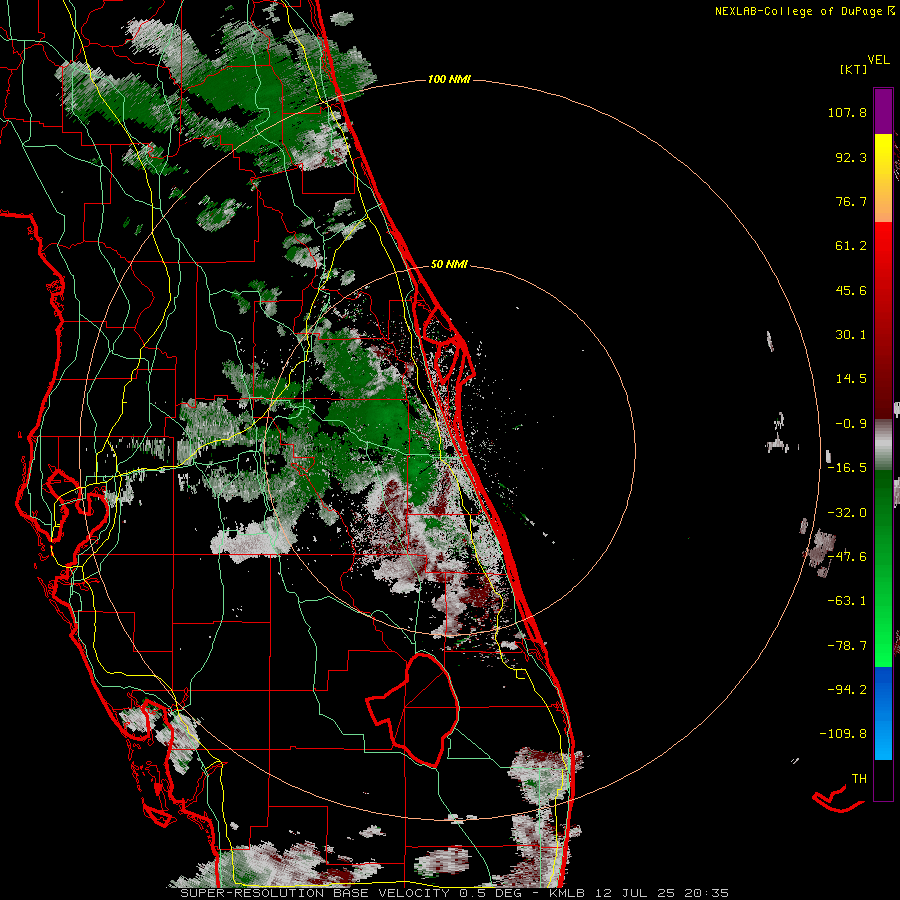Click the purple segment of velocity scale
The image size is (900, 900).
883,111
